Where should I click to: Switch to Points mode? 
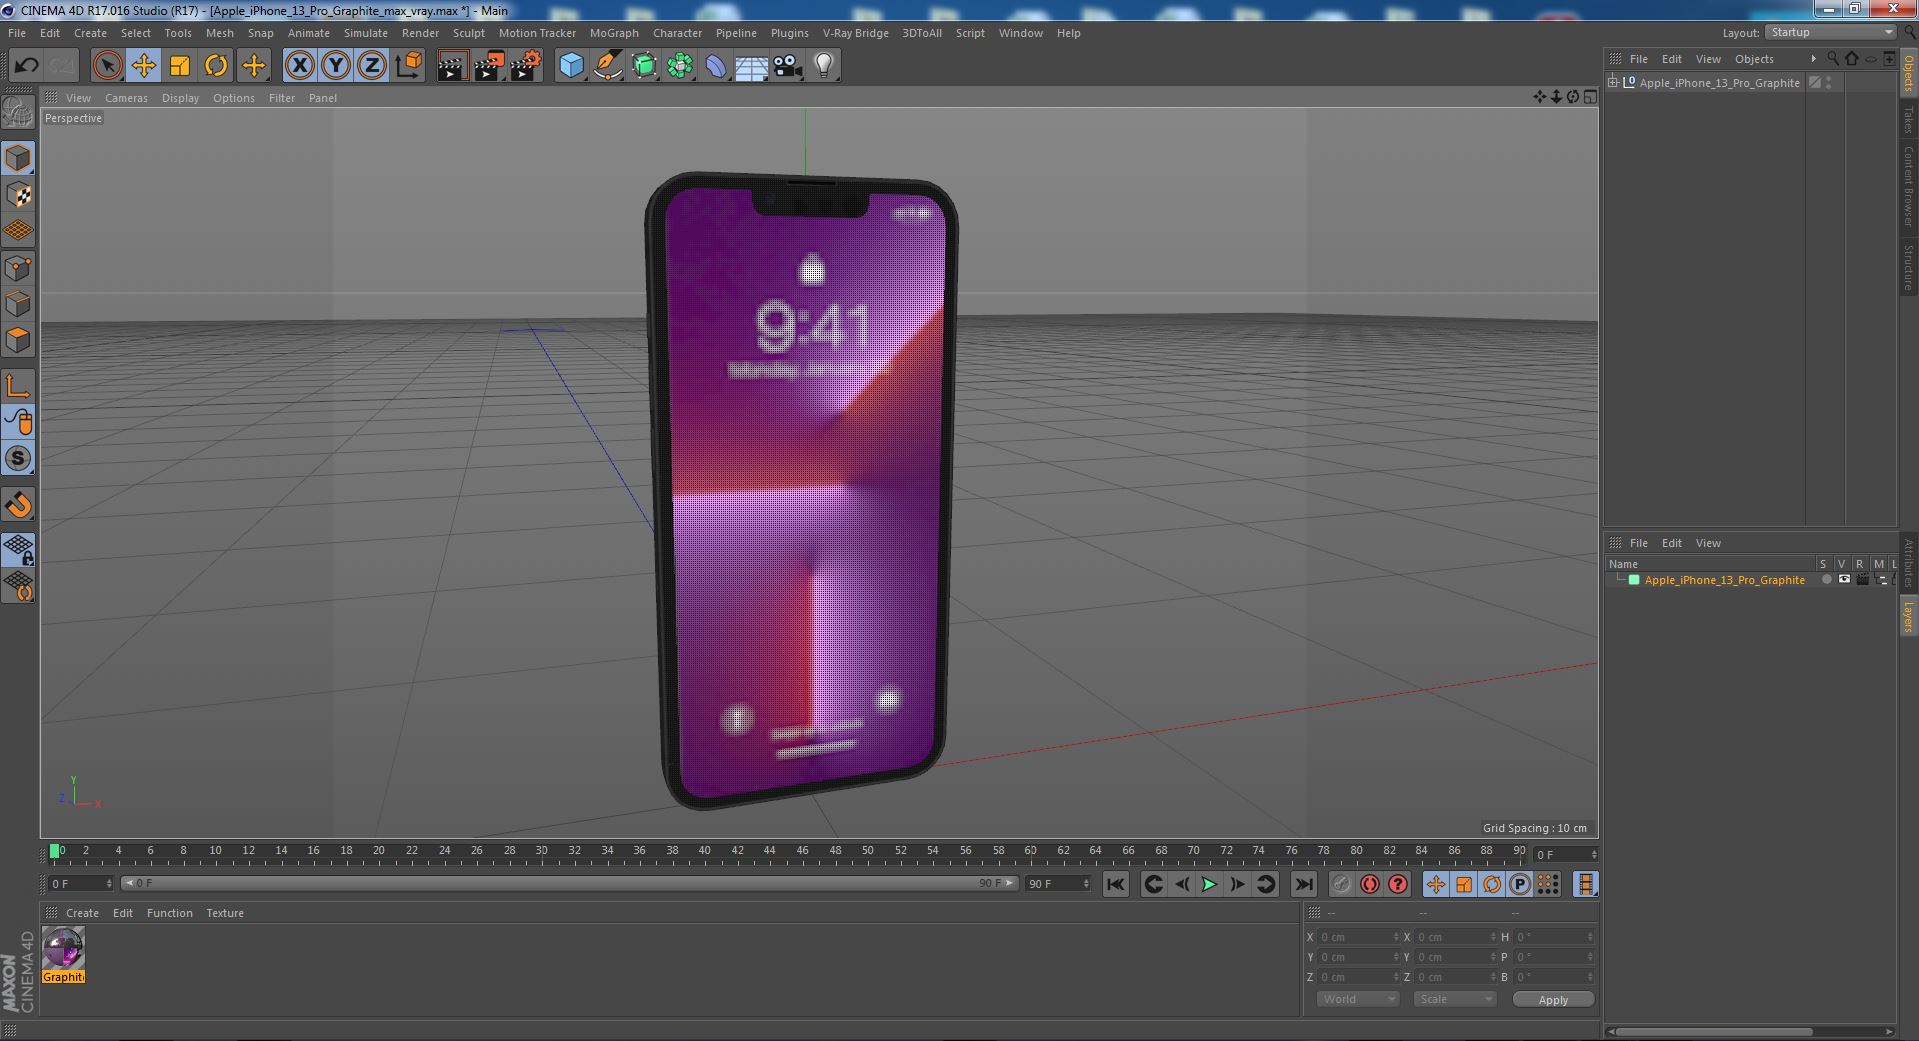[18, 267]
